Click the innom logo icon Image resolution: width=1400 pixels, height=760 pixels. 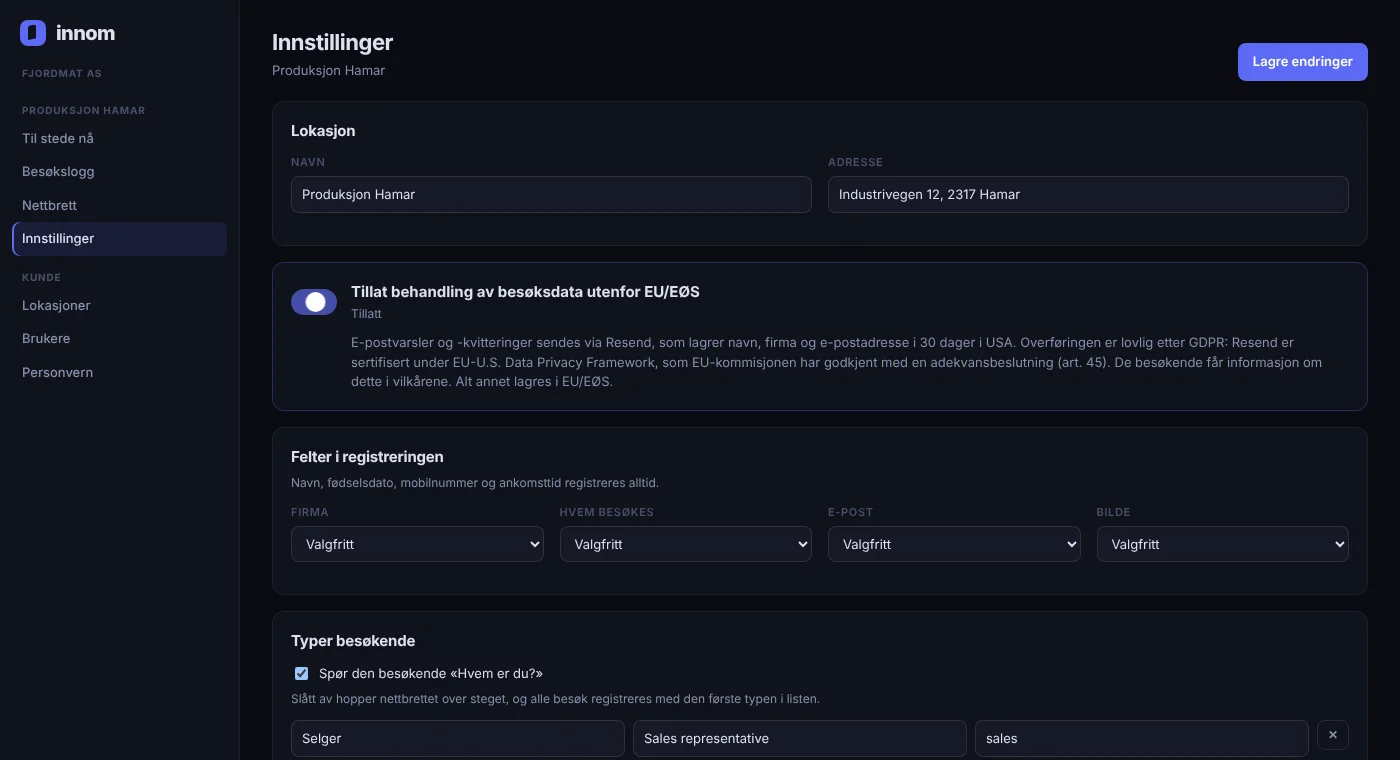[33, 33]
